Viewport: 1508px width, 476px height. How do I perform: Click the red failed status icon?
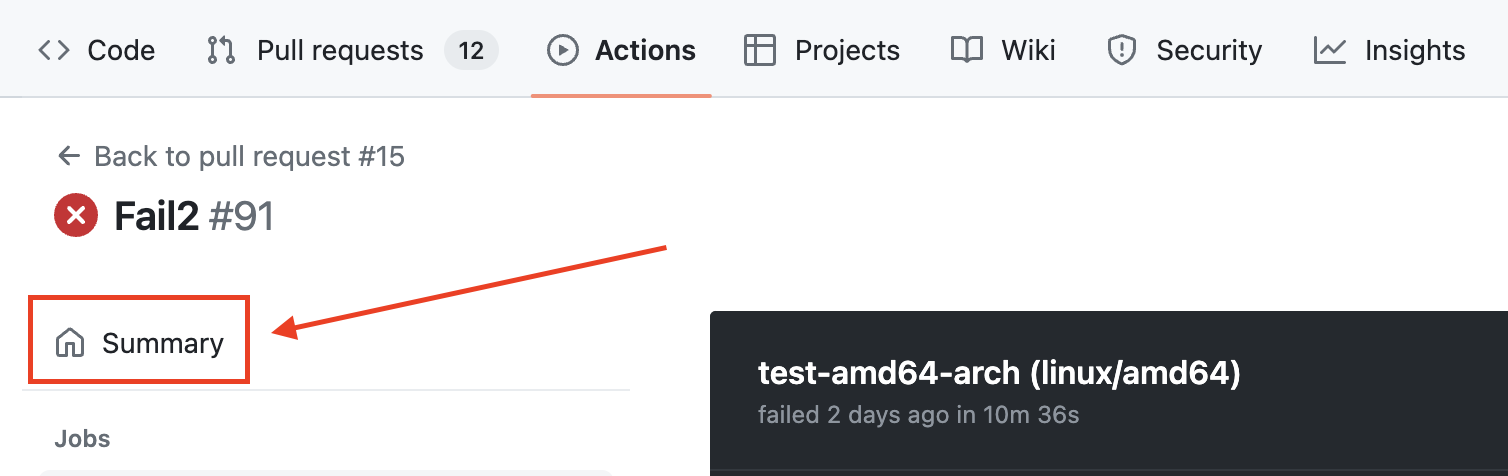tap(76, 216)
